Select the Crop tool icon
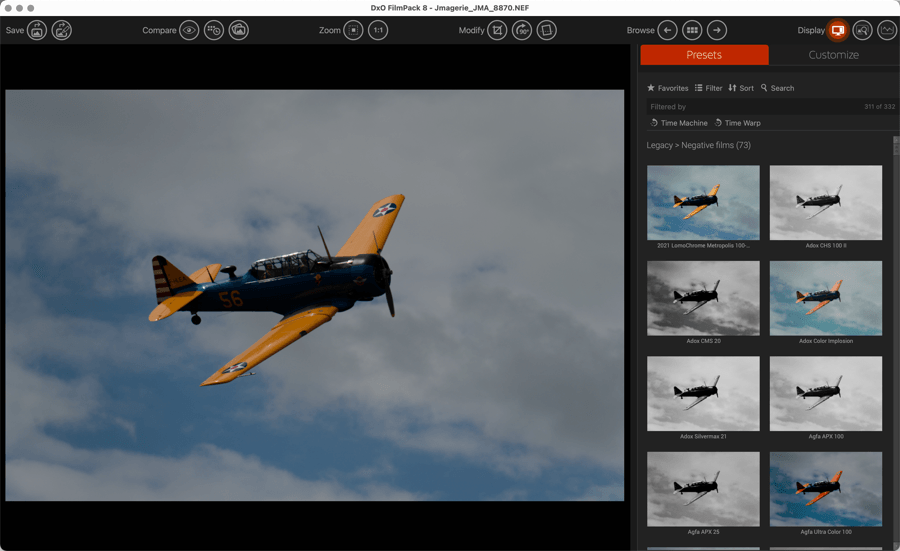 (x=497, y=31)
